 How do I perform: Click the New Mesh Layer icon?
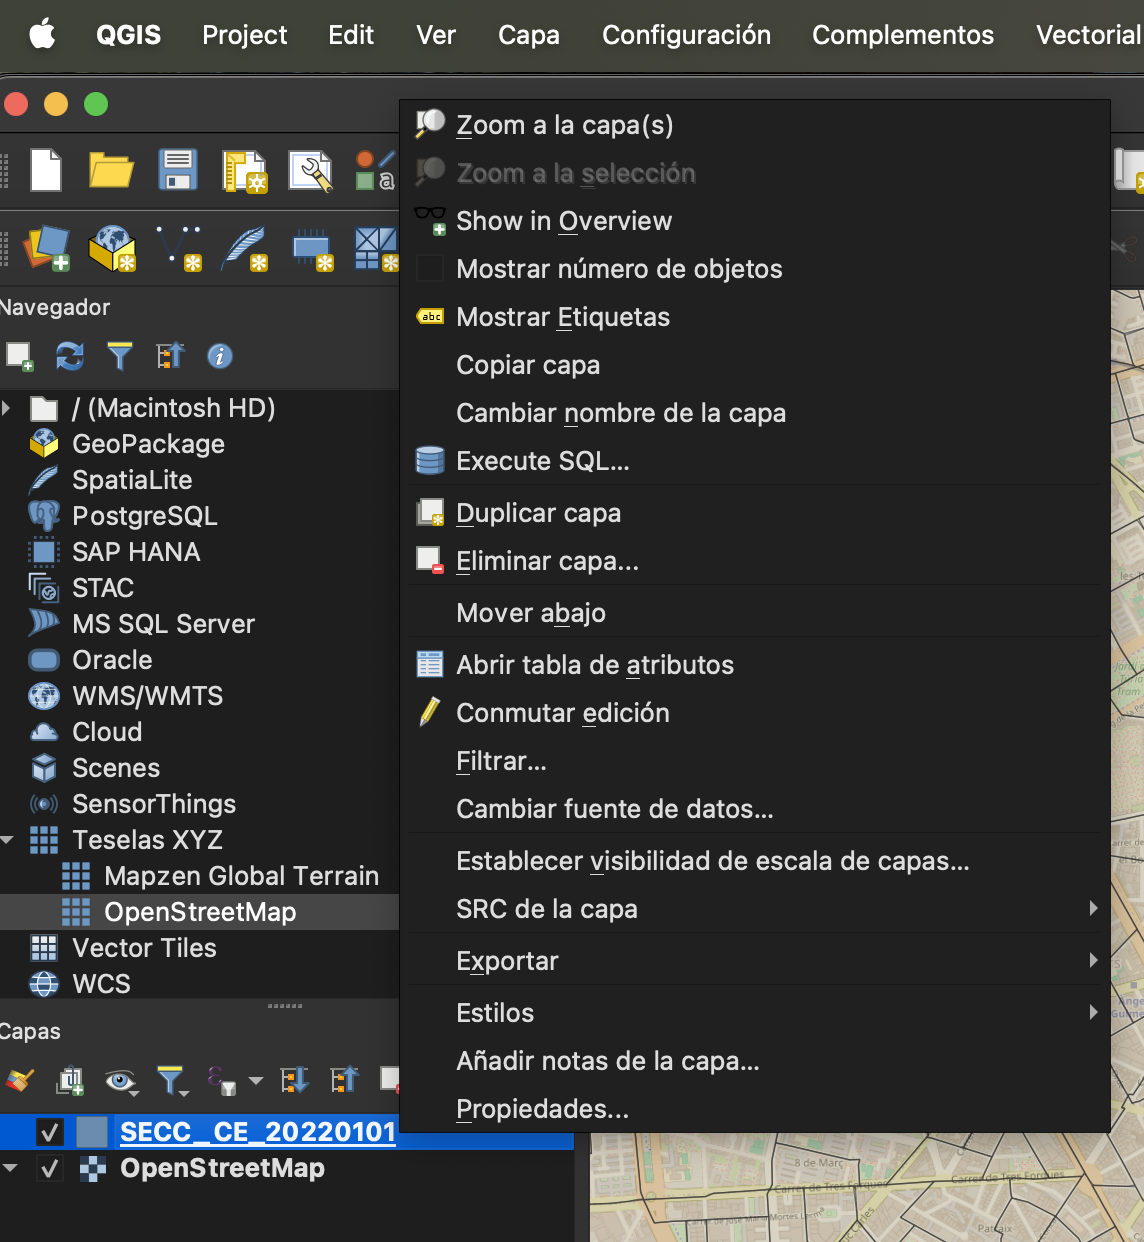(x=377, y=249)
